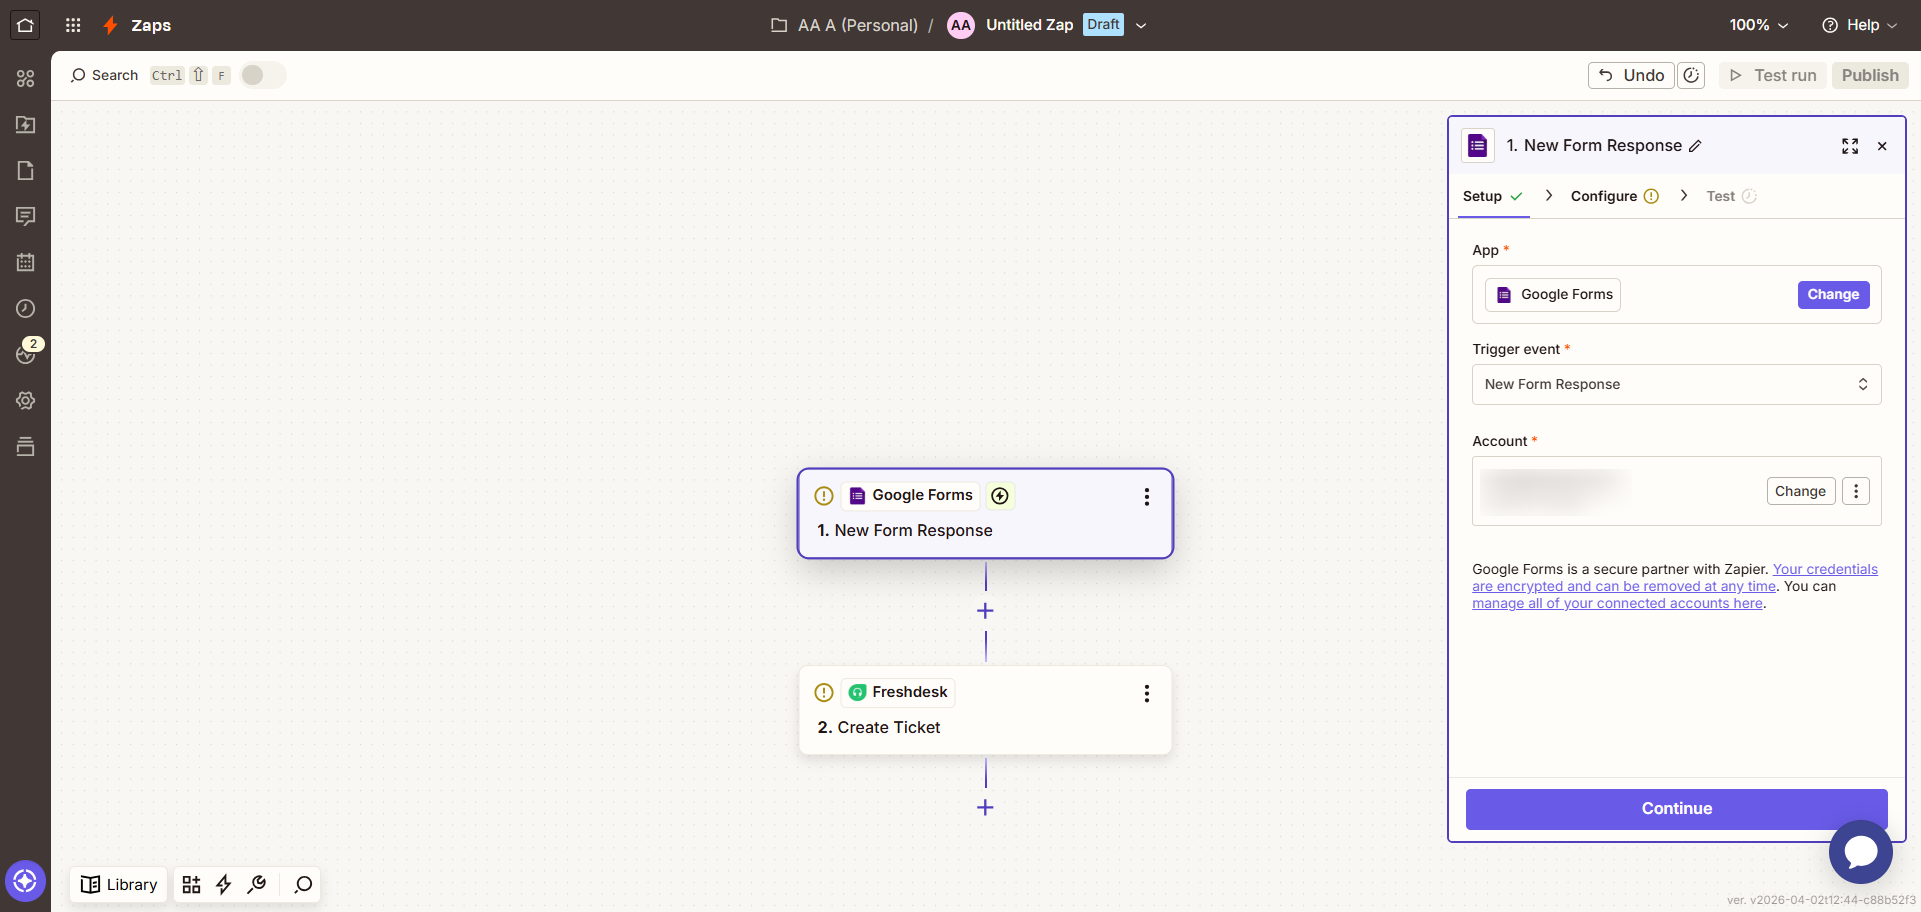Image resolution: width=1921 pixels, height=912 pixels.
Task: Open Zap history from the clock sidebar icon
Action: pyautogui.click(x=26, y=309)
